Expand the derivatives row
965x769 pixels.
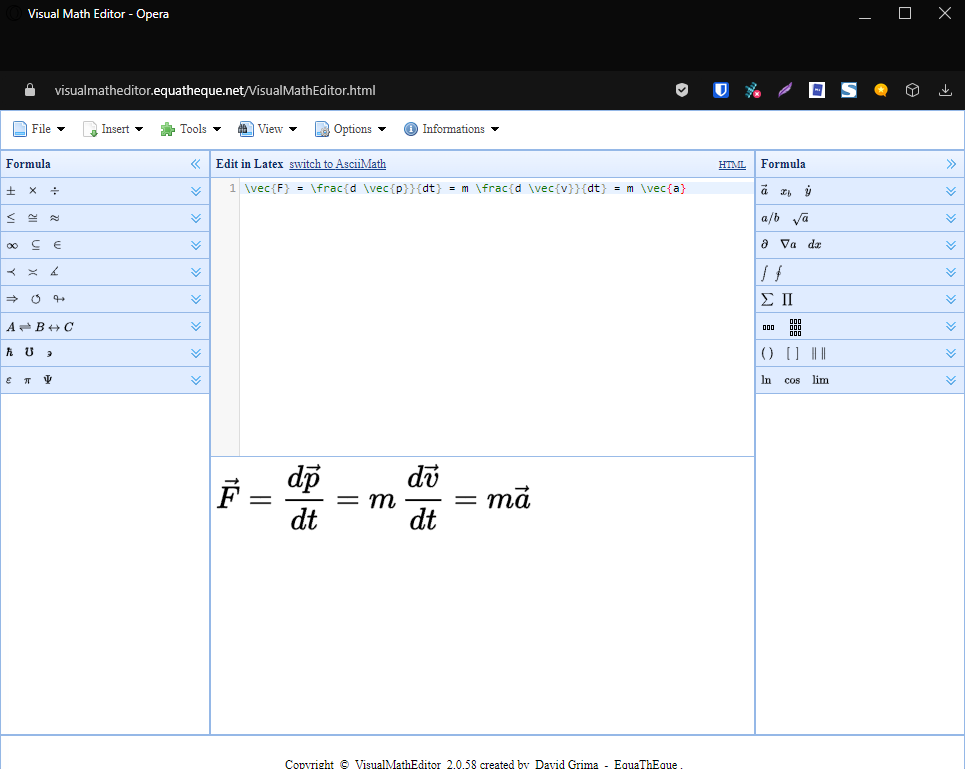click(x=951, y=245)
